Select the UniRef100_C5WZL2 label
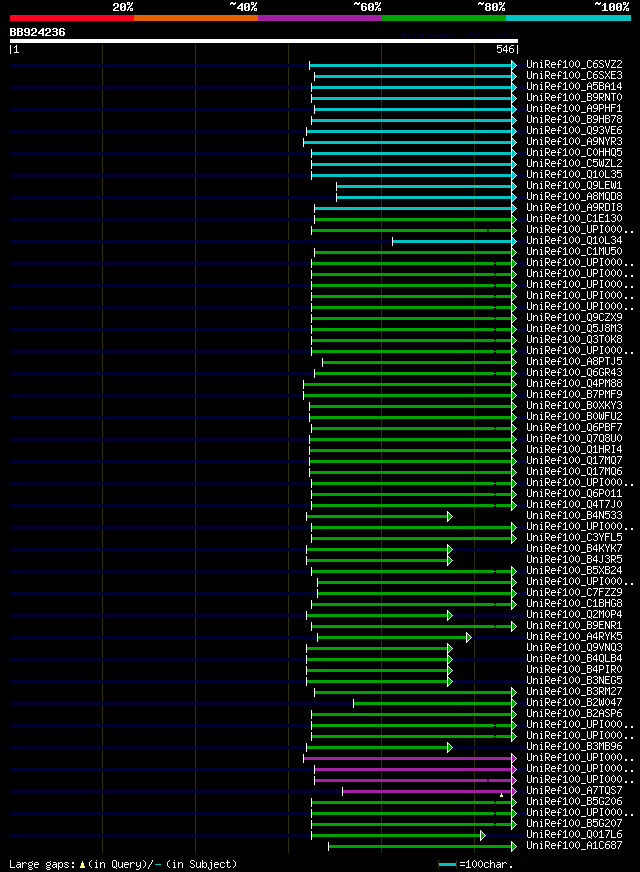640x872 pixels. (x=574, y=164)
